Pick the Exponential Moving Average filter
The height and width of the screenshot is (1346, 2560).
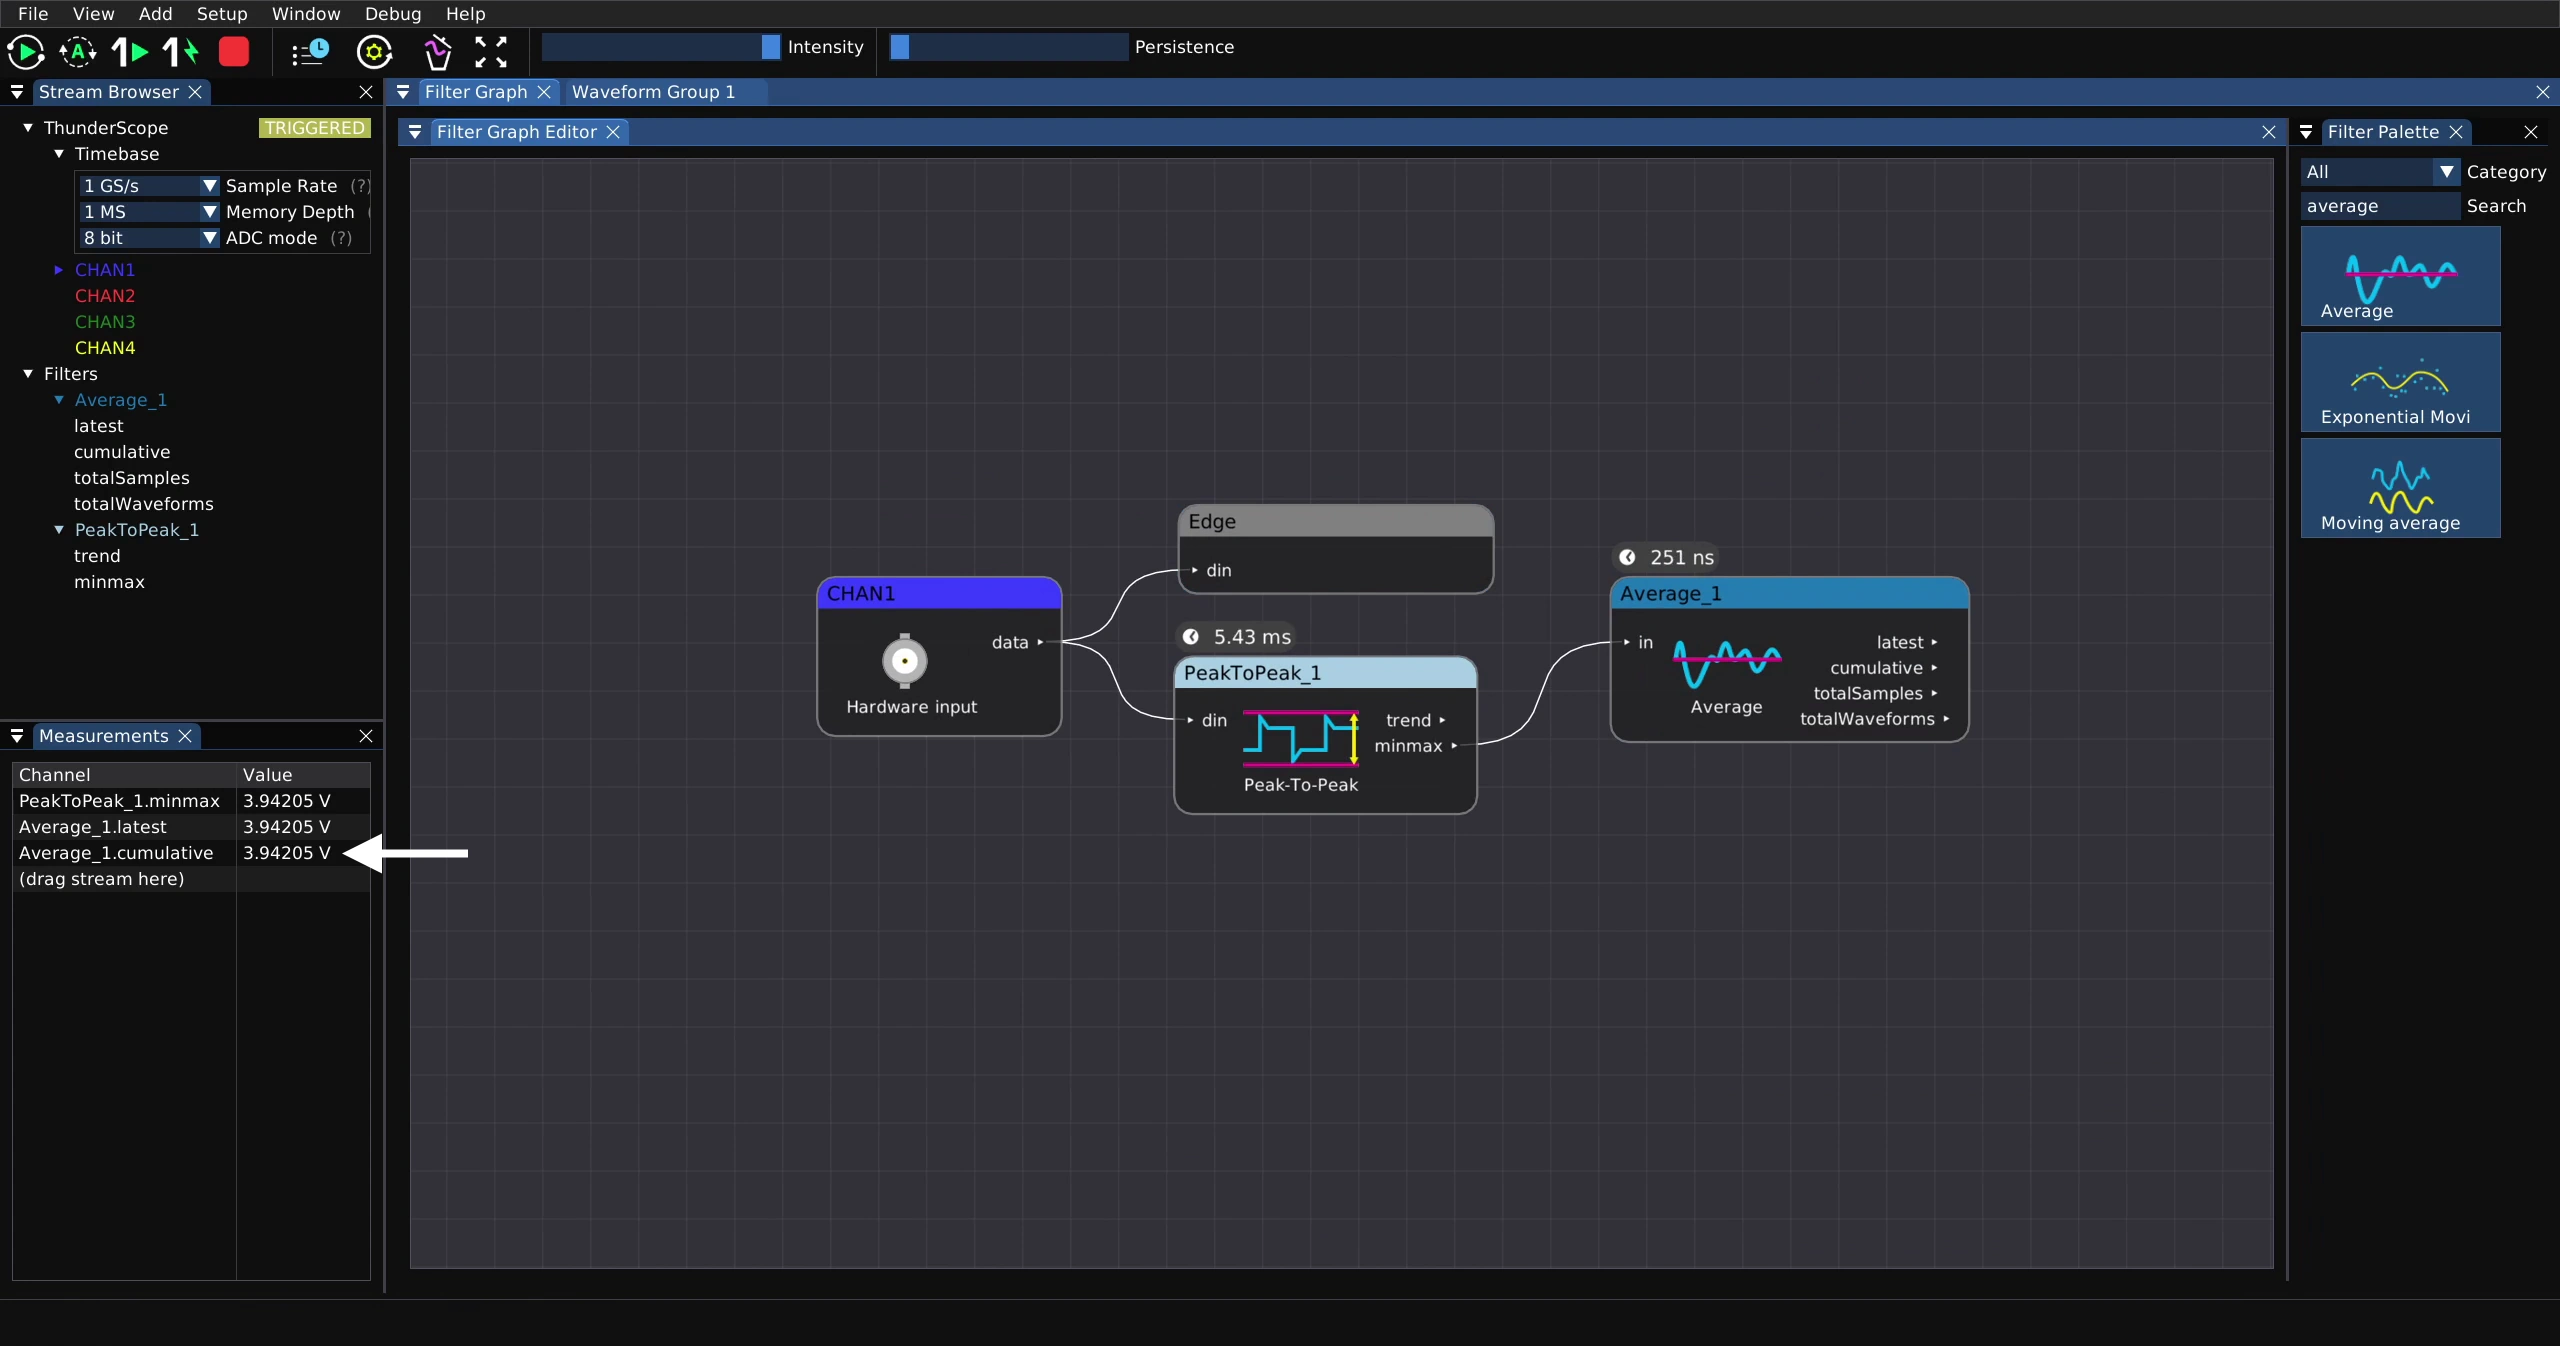(x=2400, y=382)
